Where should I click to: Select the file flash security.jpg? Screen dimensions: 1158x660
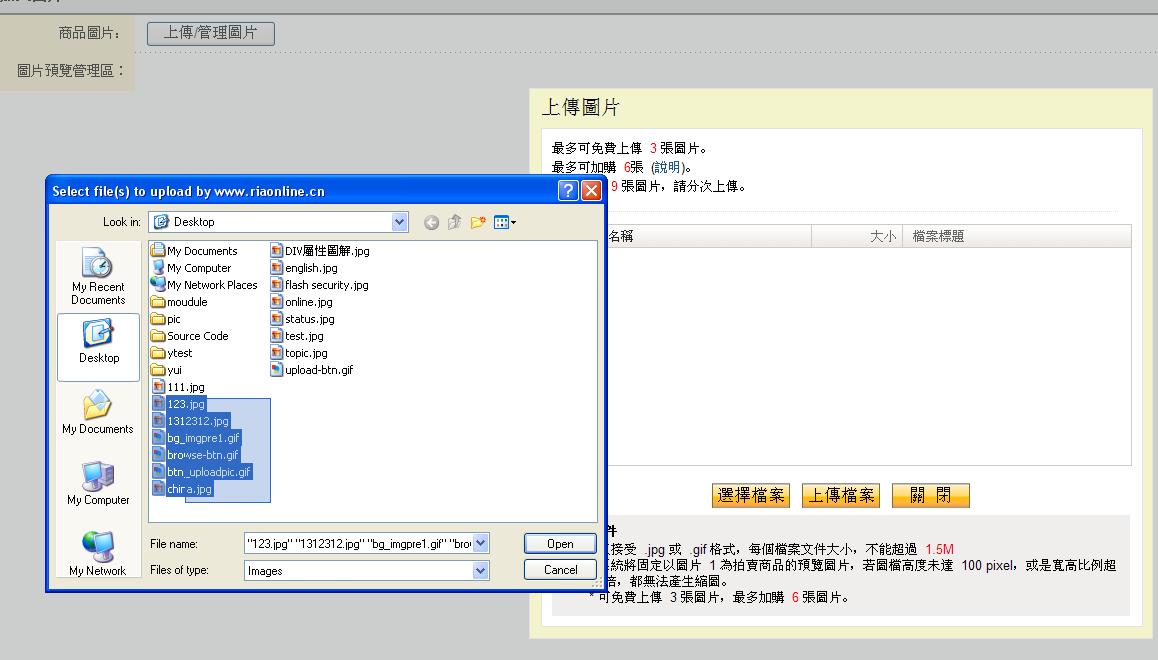[x=326, y=285]
